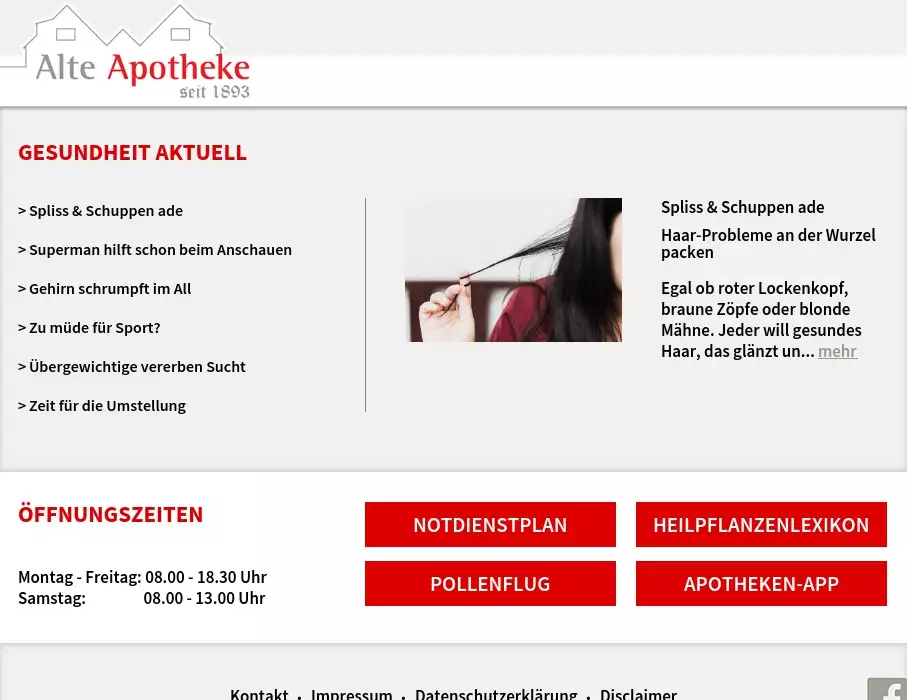This screenshot has height=700, width=907.
Task: Click the Spliss & Schuppen ade teaser title
Action: (743, 207)
